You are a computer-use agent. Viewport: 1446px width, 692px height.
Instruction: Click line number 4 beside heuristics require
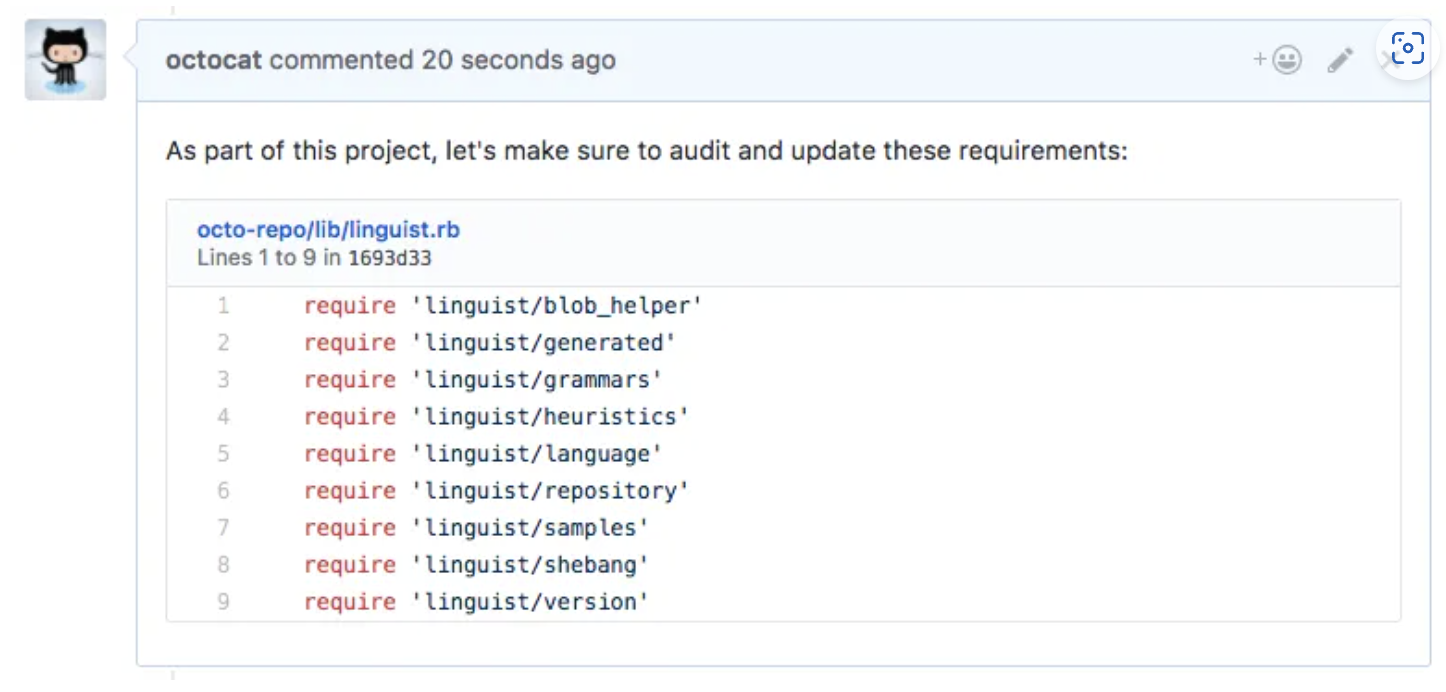[x=223, y=417]
